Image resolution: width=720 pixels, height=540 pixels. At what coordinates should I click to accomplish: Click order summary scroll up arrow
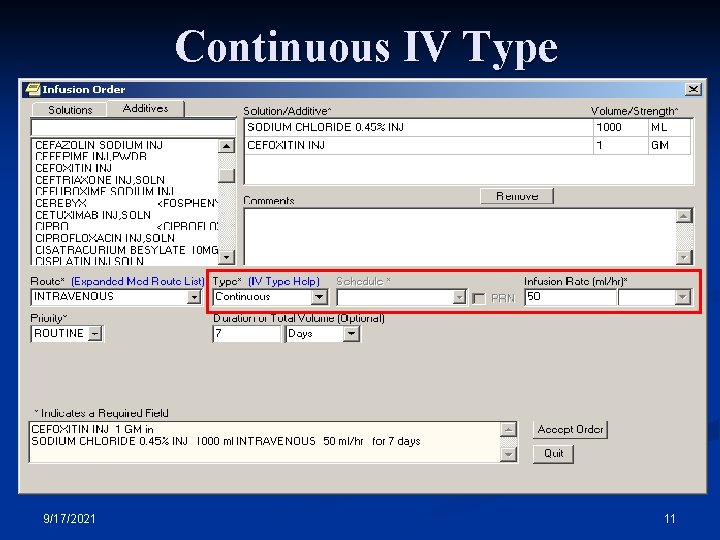tap(508, 429)
